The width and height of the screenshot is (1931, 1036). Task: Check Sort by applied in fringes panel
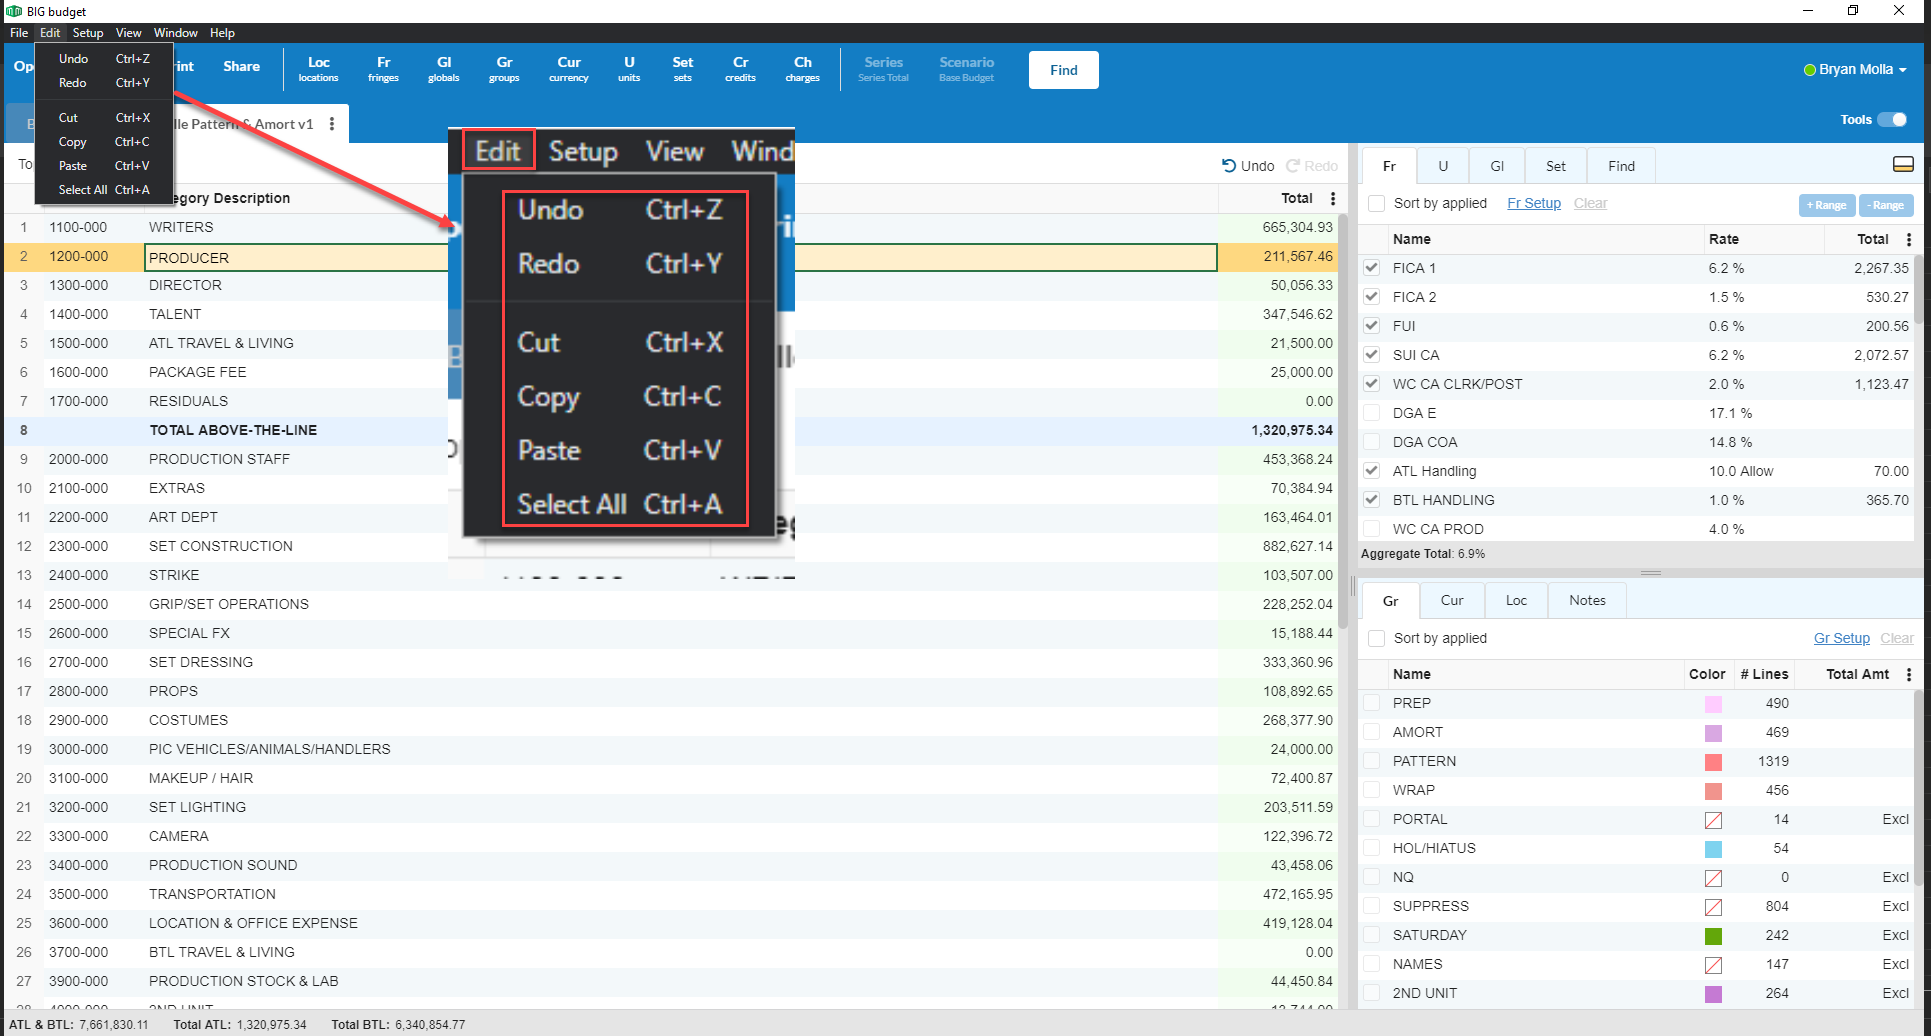point(1377,203)
